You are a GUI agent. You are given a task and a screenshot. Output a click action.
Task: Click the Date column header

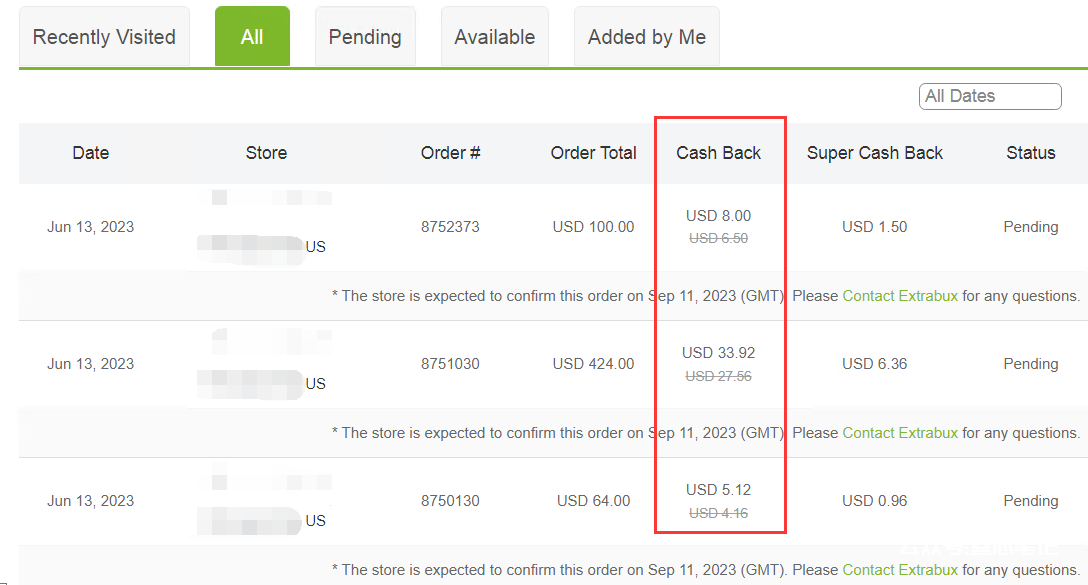click(90, 153)
